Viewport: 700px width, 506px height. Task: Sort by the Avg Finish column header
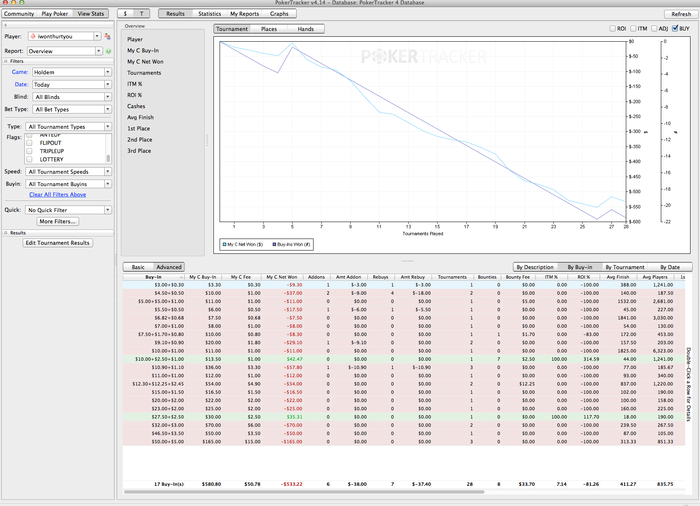coord(618,277)
